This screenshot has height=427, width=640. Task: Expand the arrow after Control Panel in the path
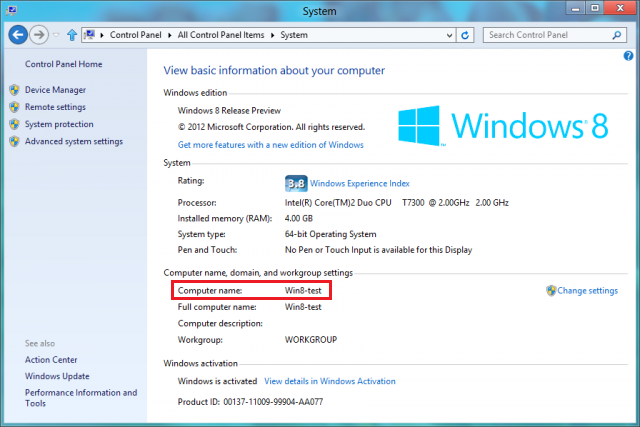[170, 35]
